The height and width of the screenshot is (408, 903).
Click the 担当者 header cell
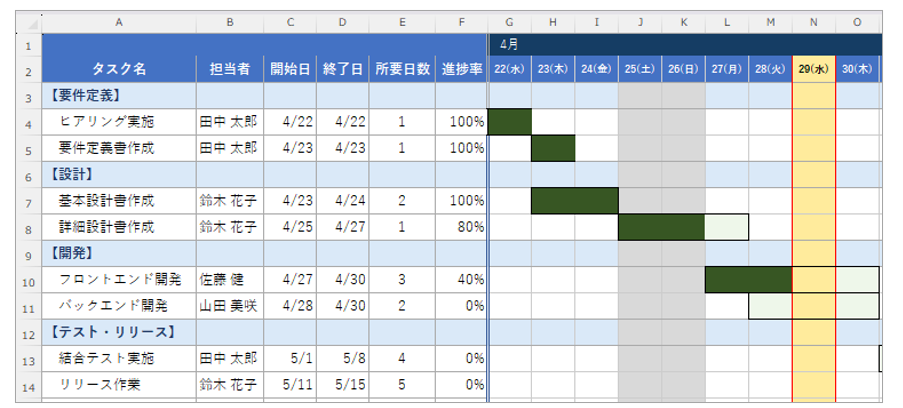230,69
